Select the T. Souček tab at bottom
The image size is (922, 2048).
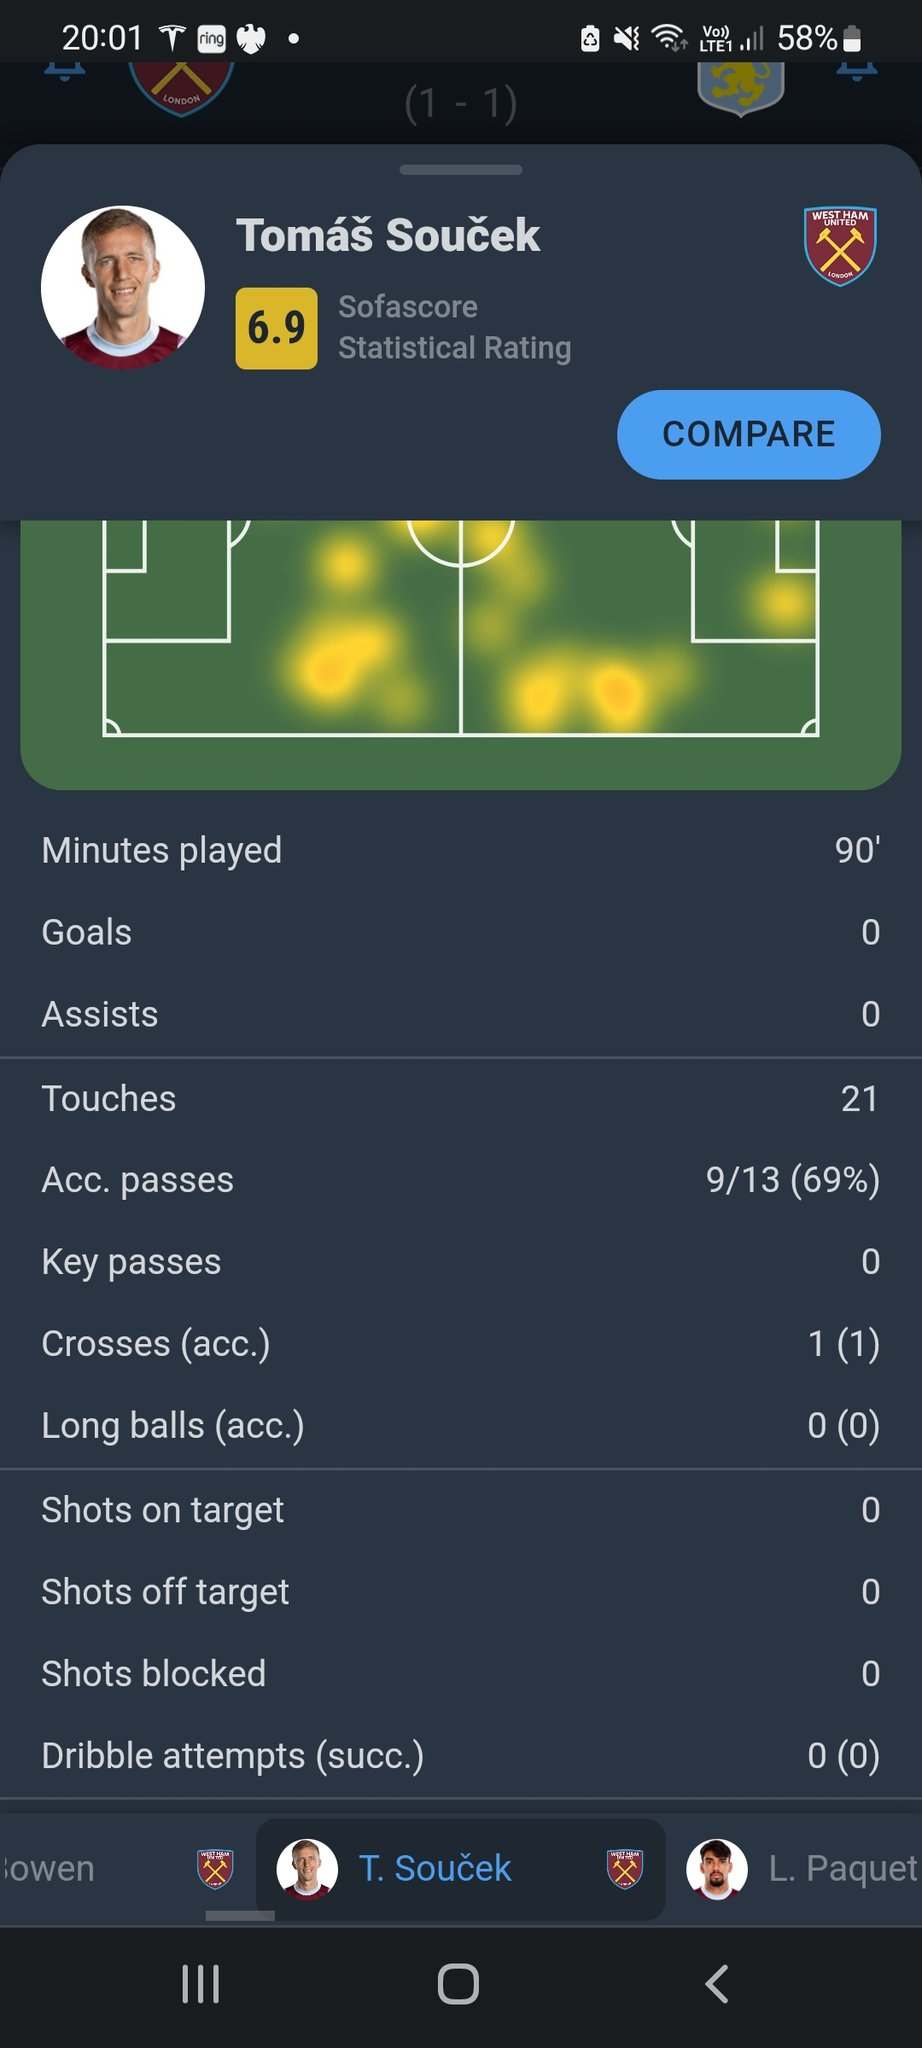tap(461, 1868)
